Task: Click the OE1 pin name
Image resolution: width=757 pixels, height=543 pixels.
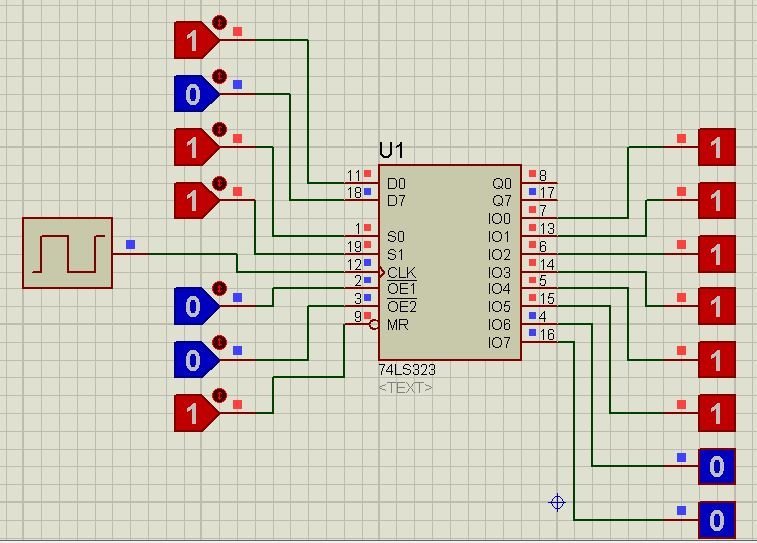Action: (402, 289)
